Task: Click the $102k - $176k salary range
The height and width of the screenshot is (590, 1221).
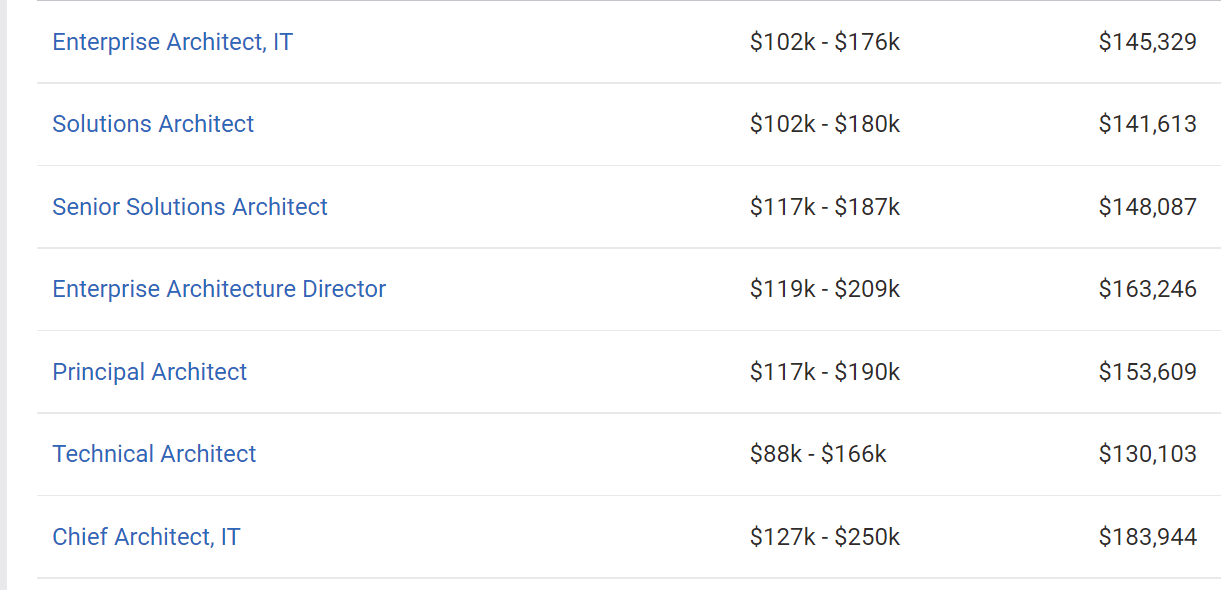Action: pos(824,42)
